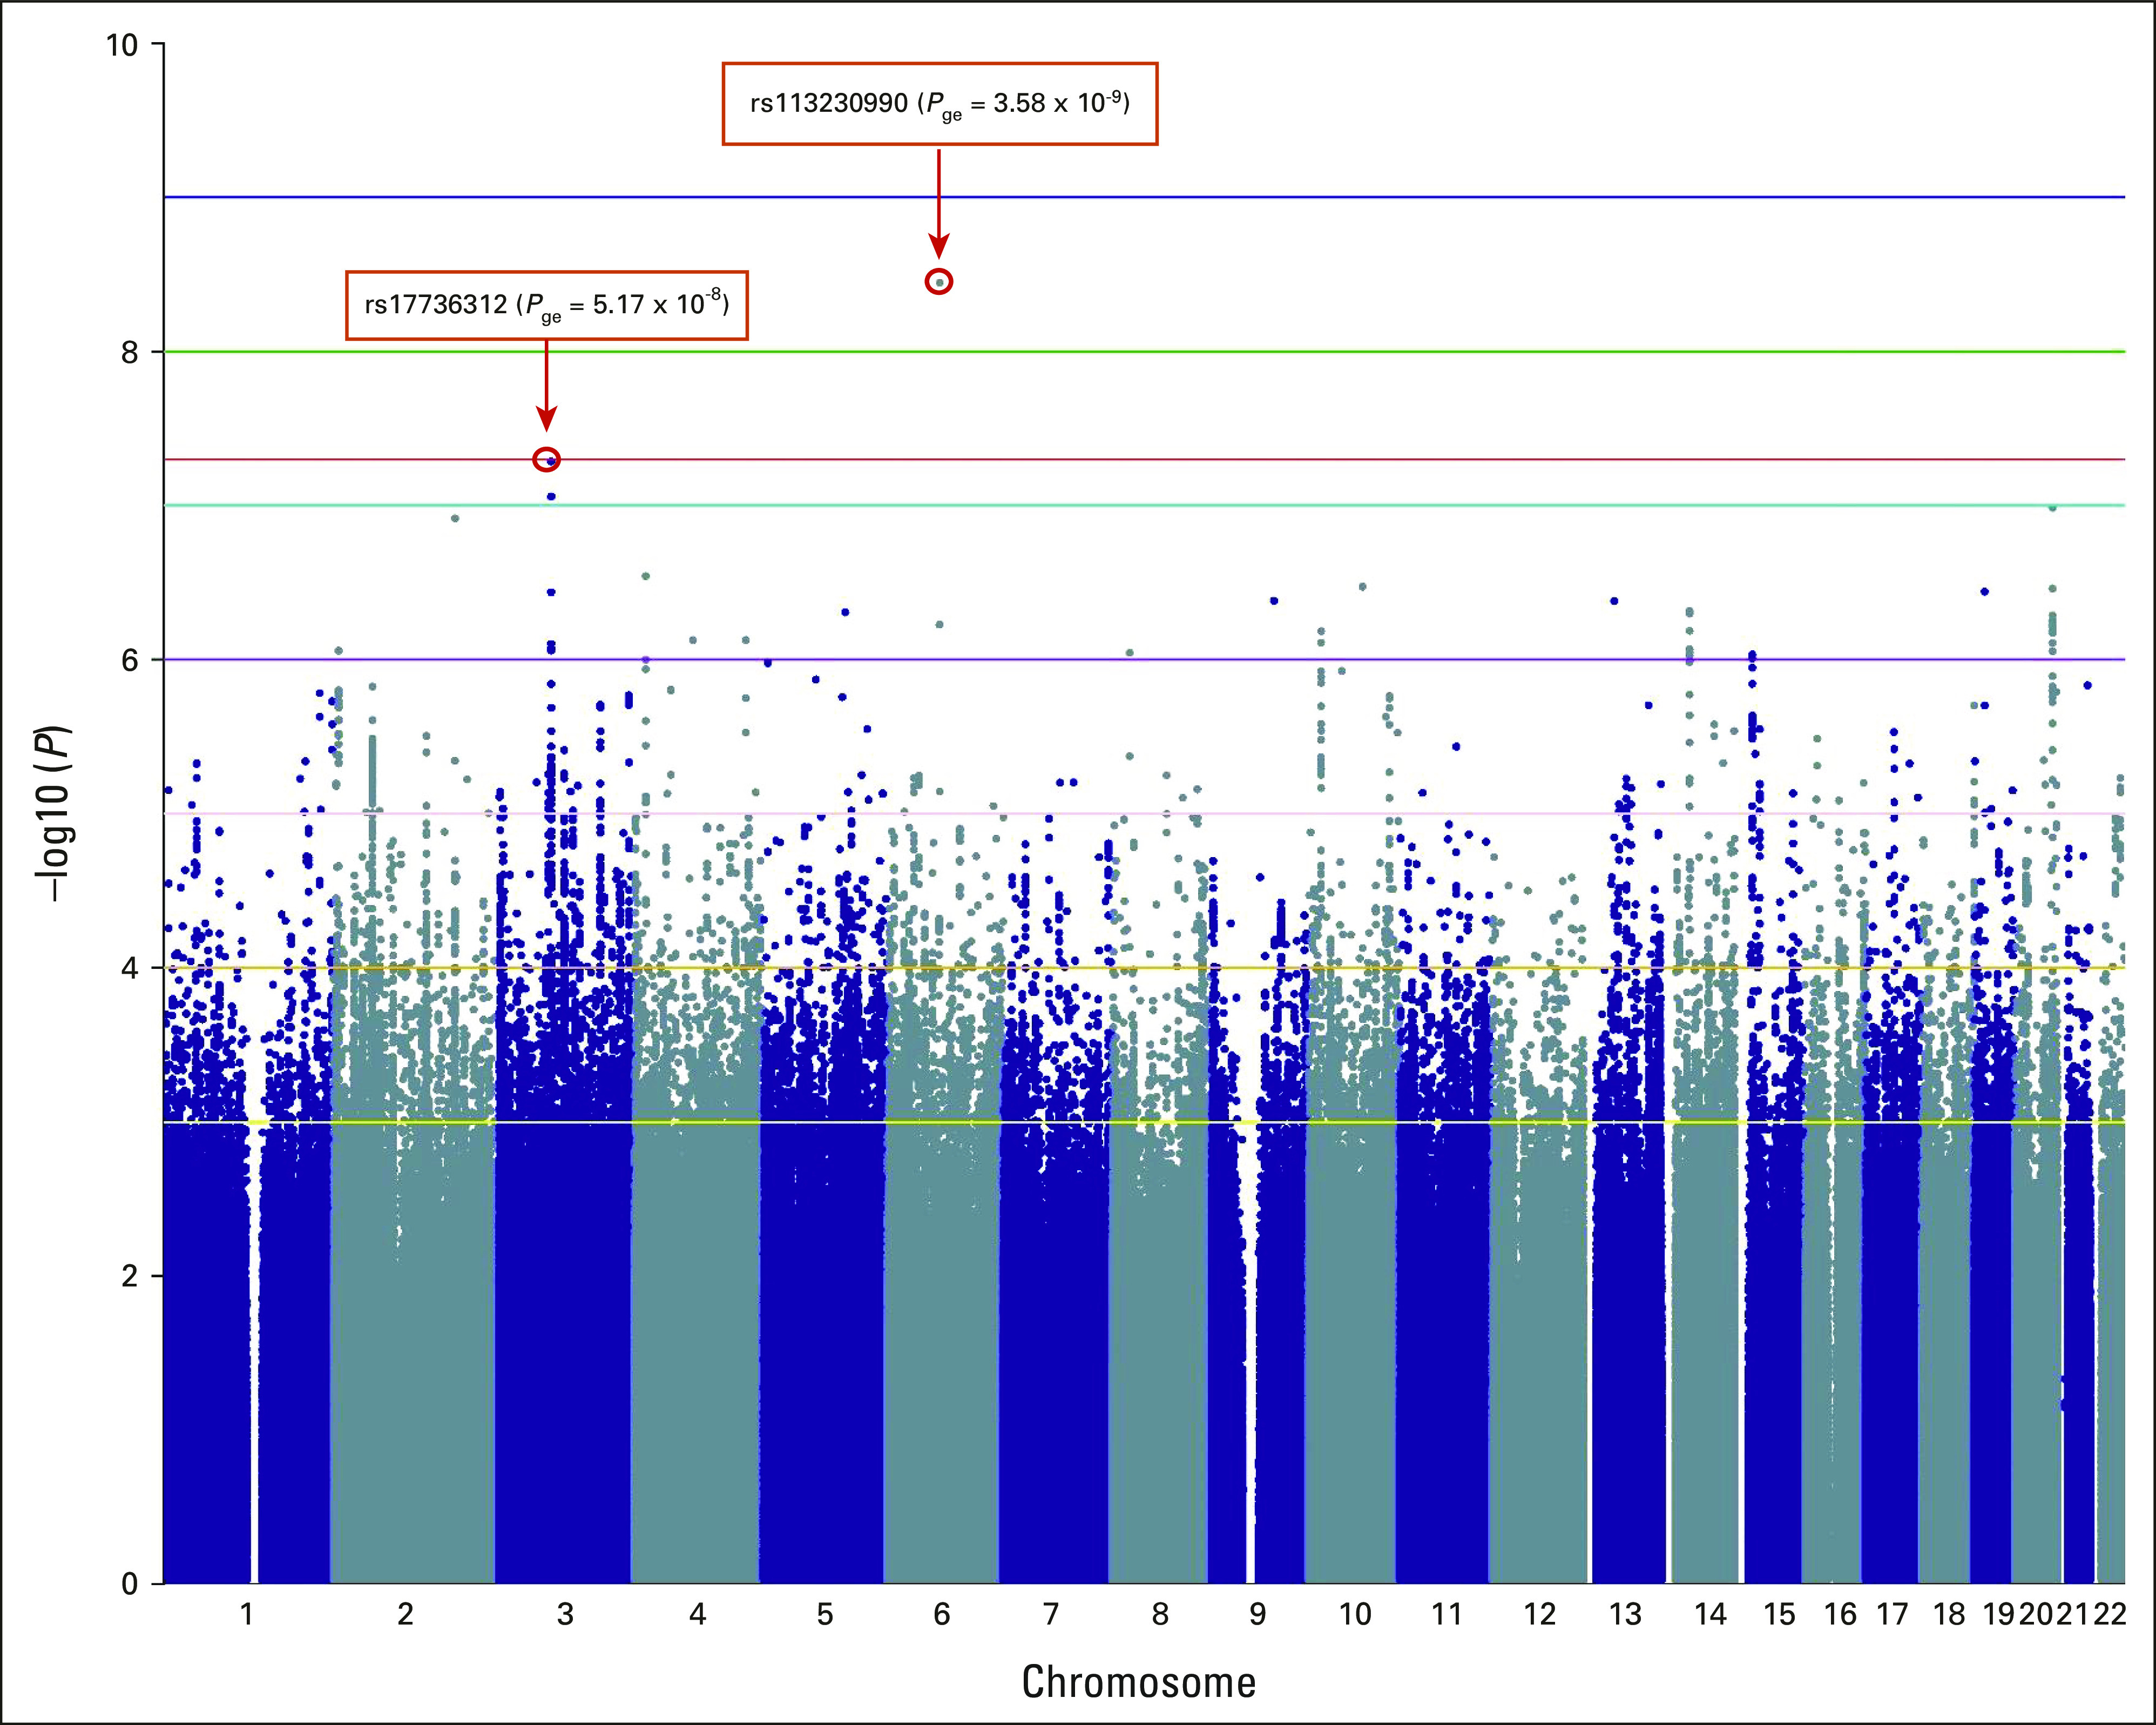Click chromosome label 22
The image size is (2156, 1725).
coord(2109,1614)
